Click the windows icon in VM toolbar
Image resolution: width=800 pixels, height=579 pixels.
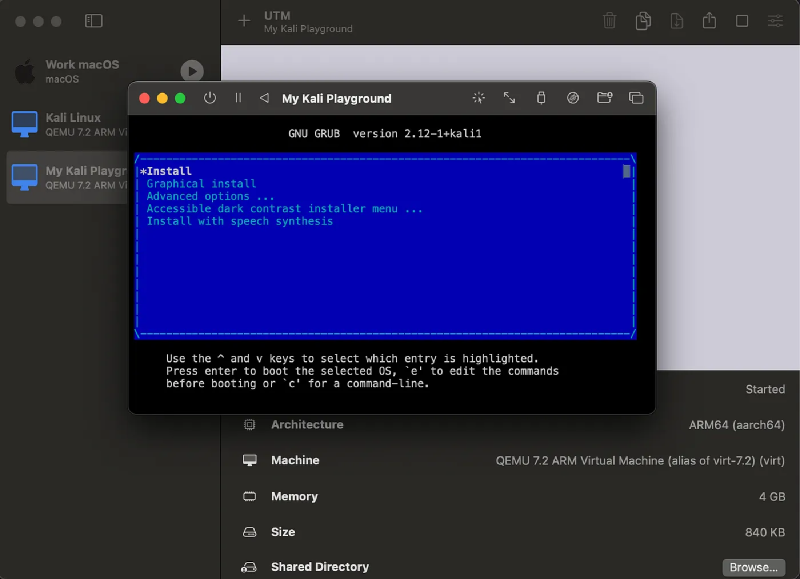[x=636, y=98]
